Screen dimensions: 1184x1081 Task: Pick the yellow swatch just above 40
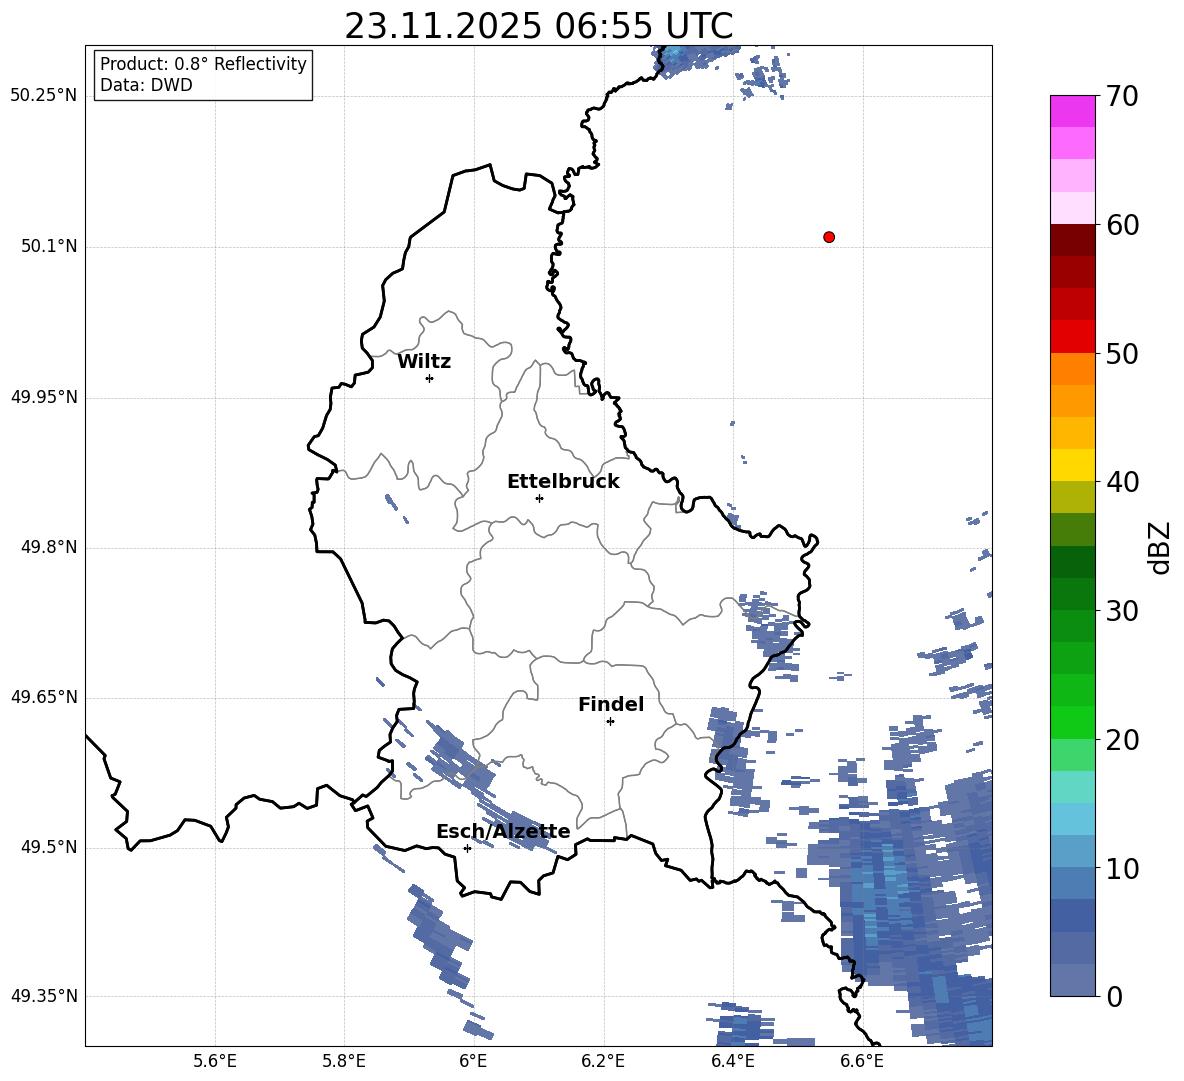[x=1072, y=465]
